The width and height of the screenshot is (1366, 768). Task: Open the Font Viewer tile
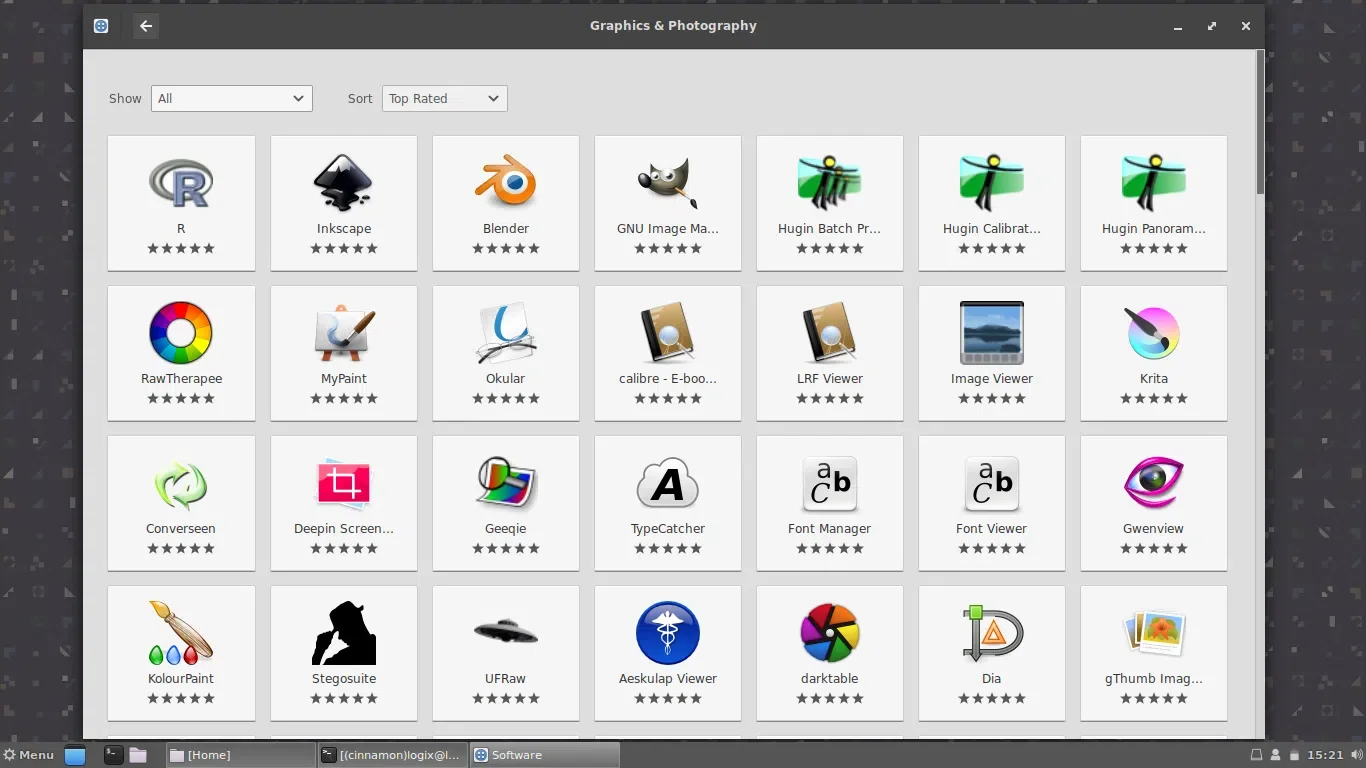coord(992,503)
